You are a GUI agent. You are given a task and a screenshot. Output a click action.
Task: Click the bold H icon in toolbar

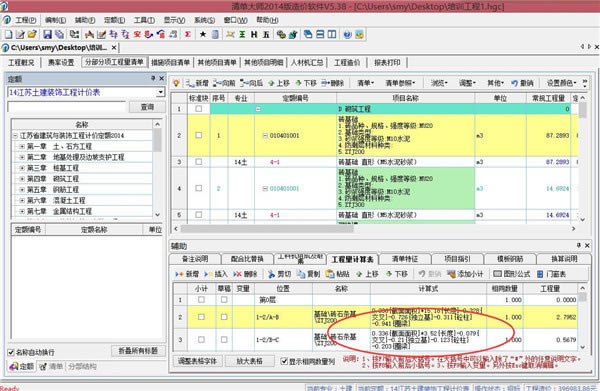tap(254, 34)
